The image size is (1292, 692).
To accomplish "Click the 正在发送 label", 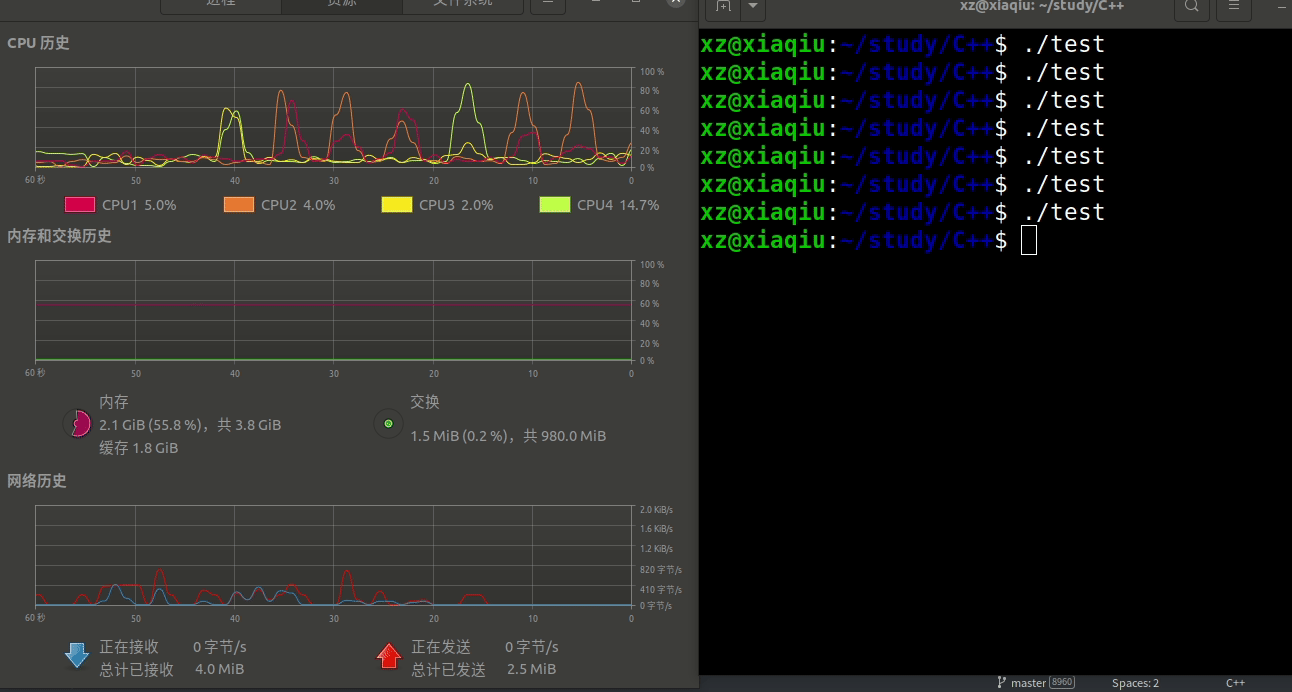I will (x=441, y=647).
